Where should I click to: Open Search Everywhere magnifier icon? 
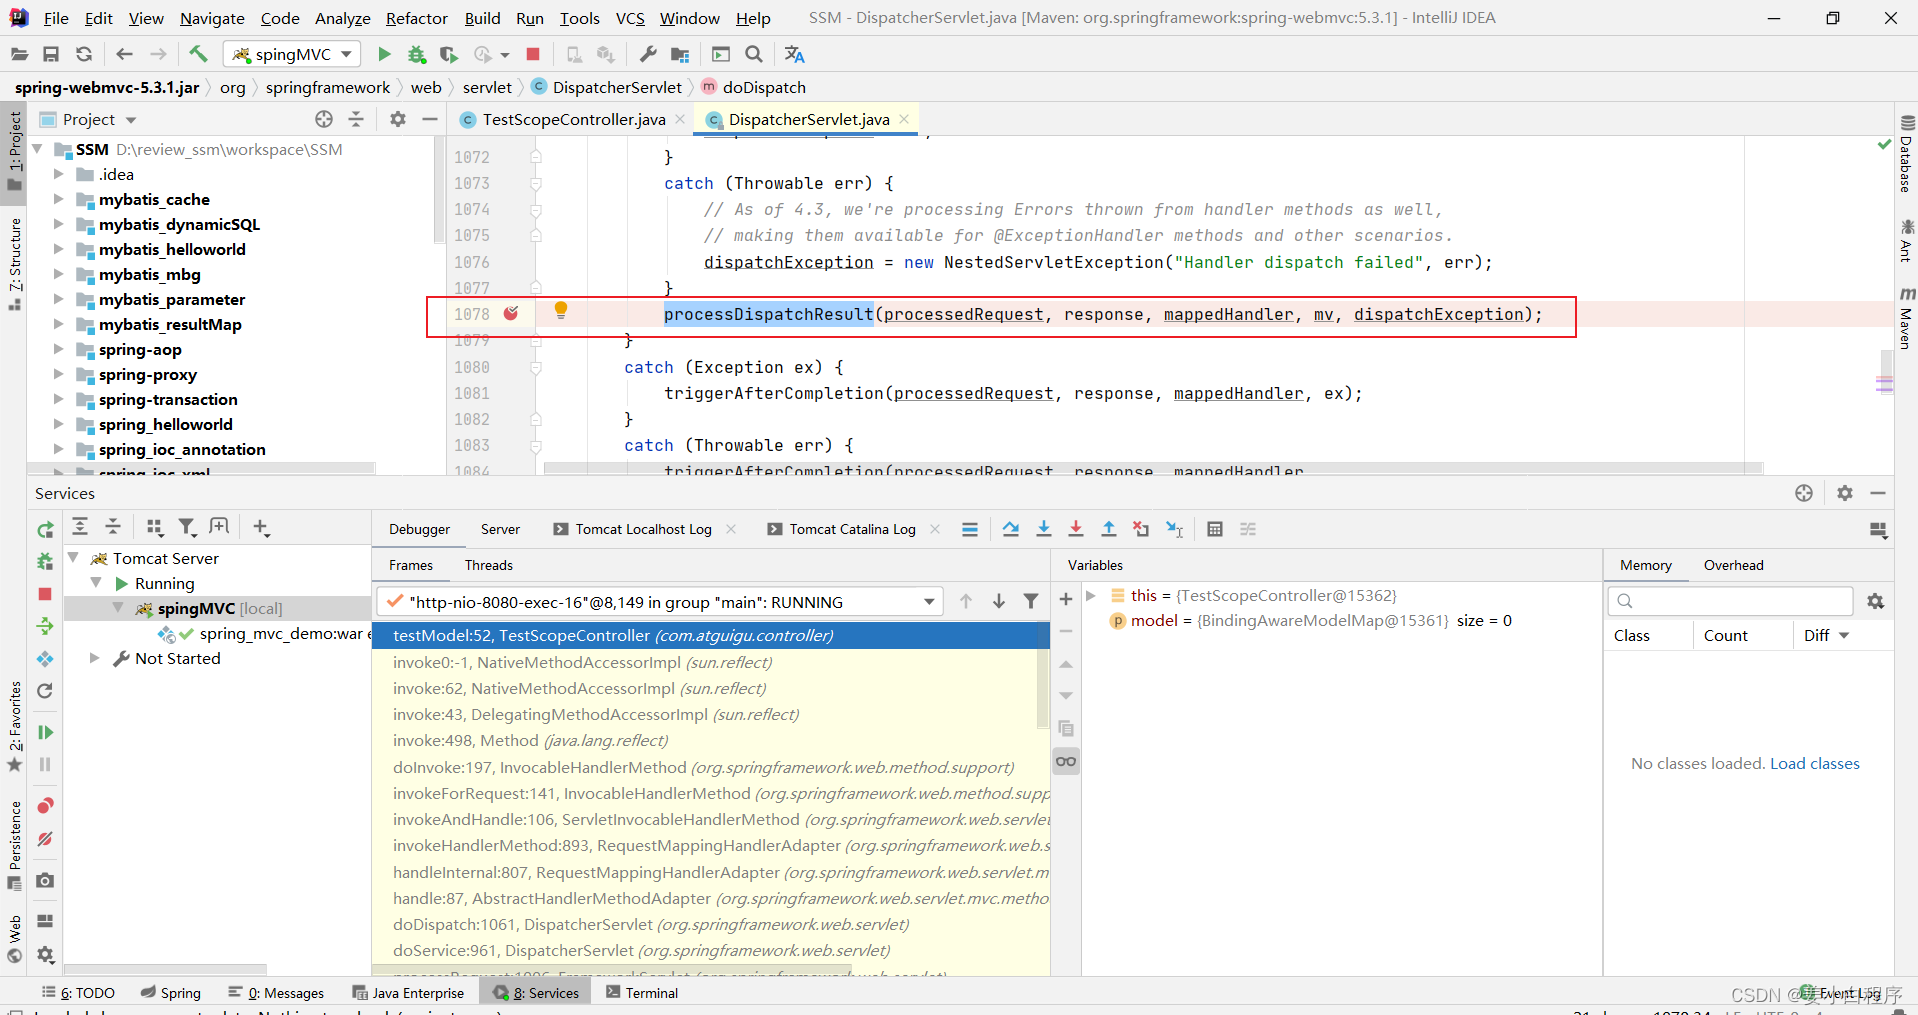pyautogui.click(x=754, y=54)
